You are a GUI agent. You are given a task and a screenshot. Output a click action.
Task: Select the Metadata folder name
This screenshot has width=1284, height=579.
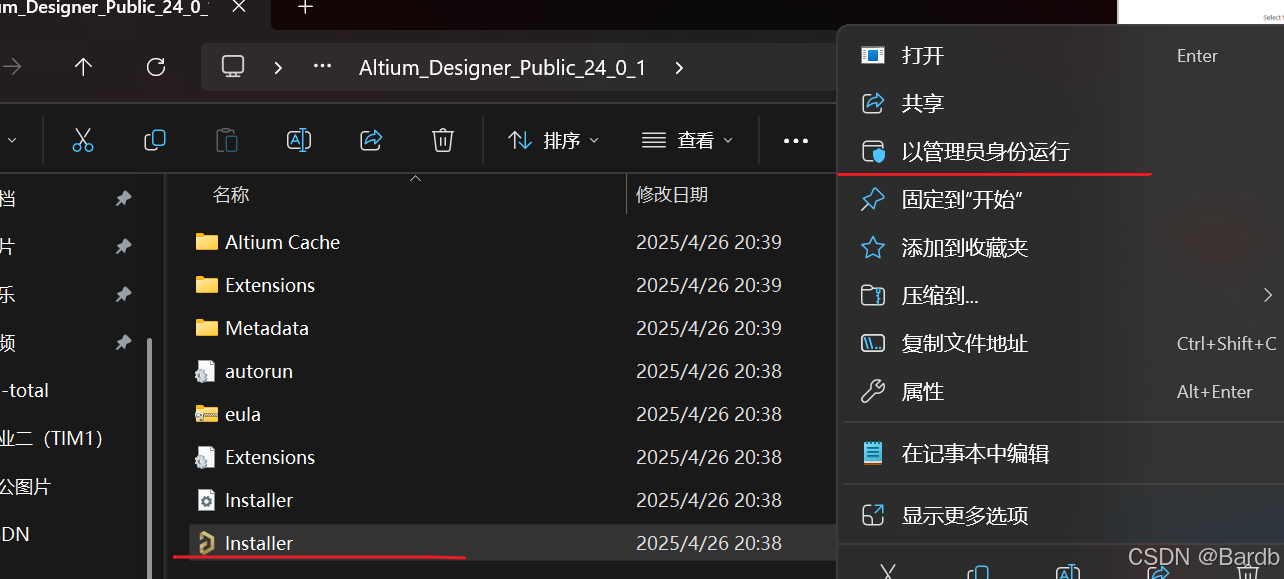(x=267, y=328)
